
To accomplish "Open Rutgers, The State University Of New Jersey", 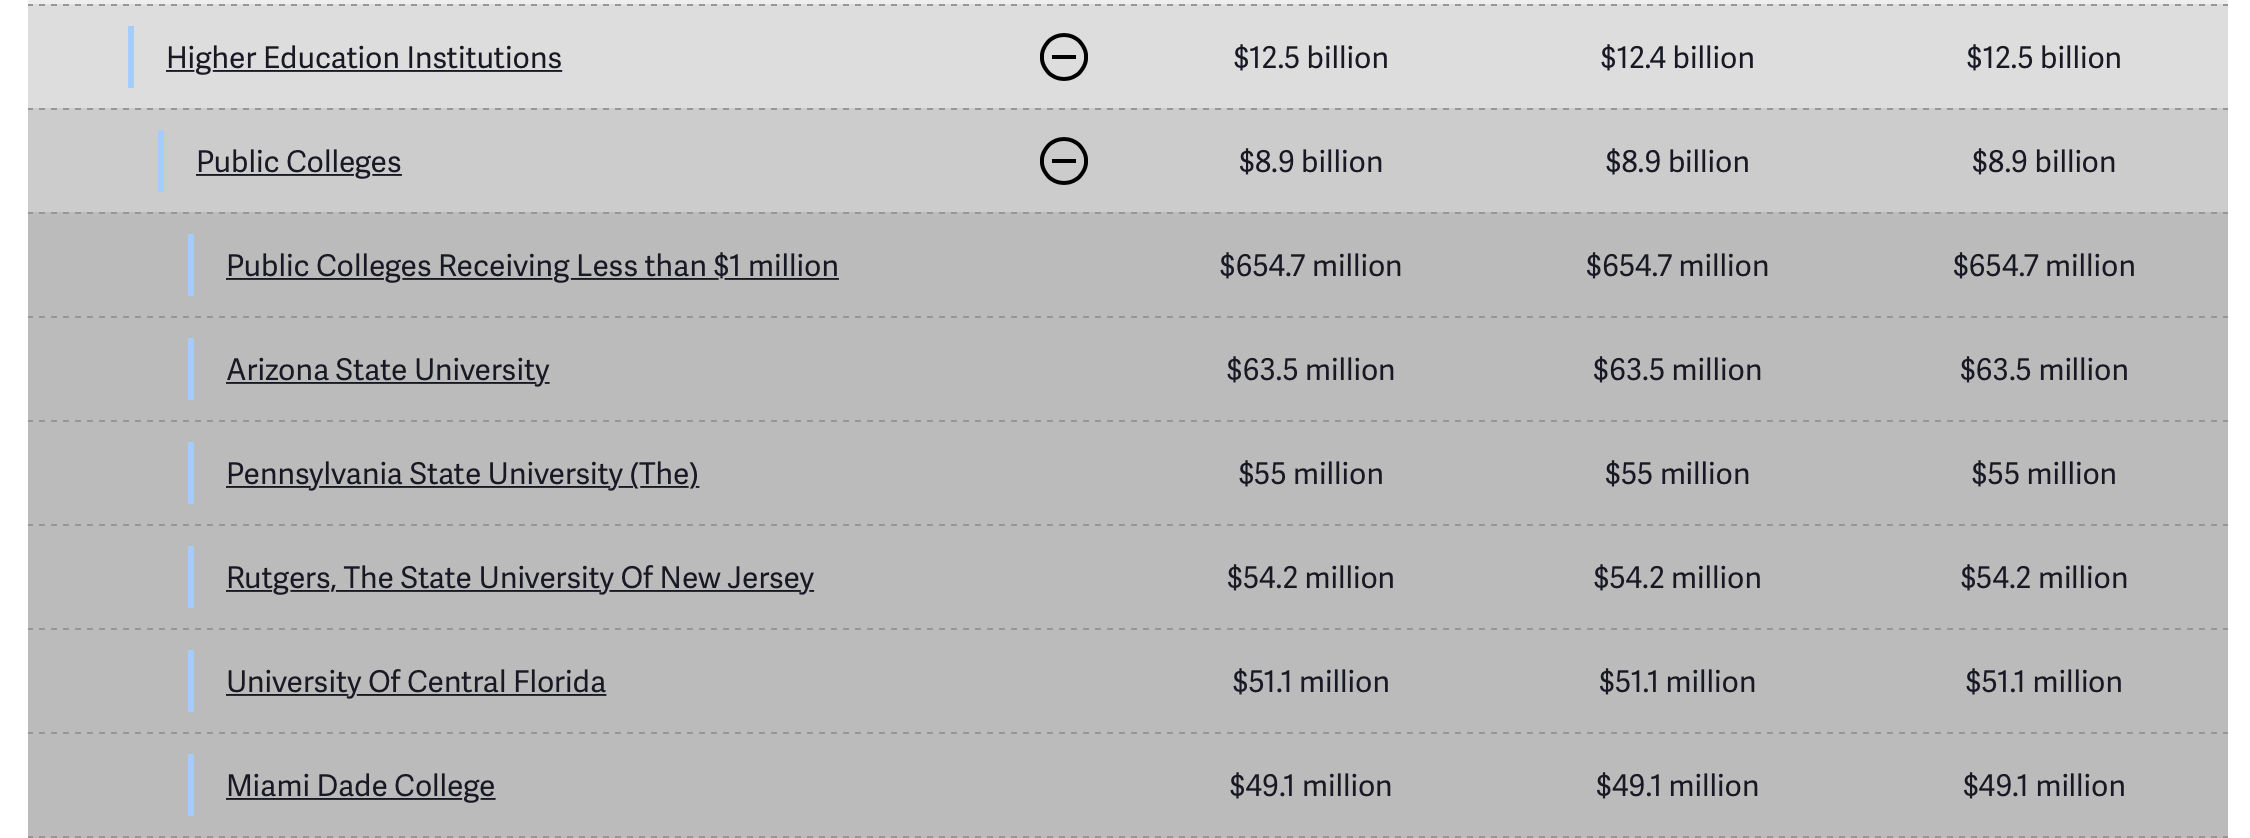I will point(519,578).
